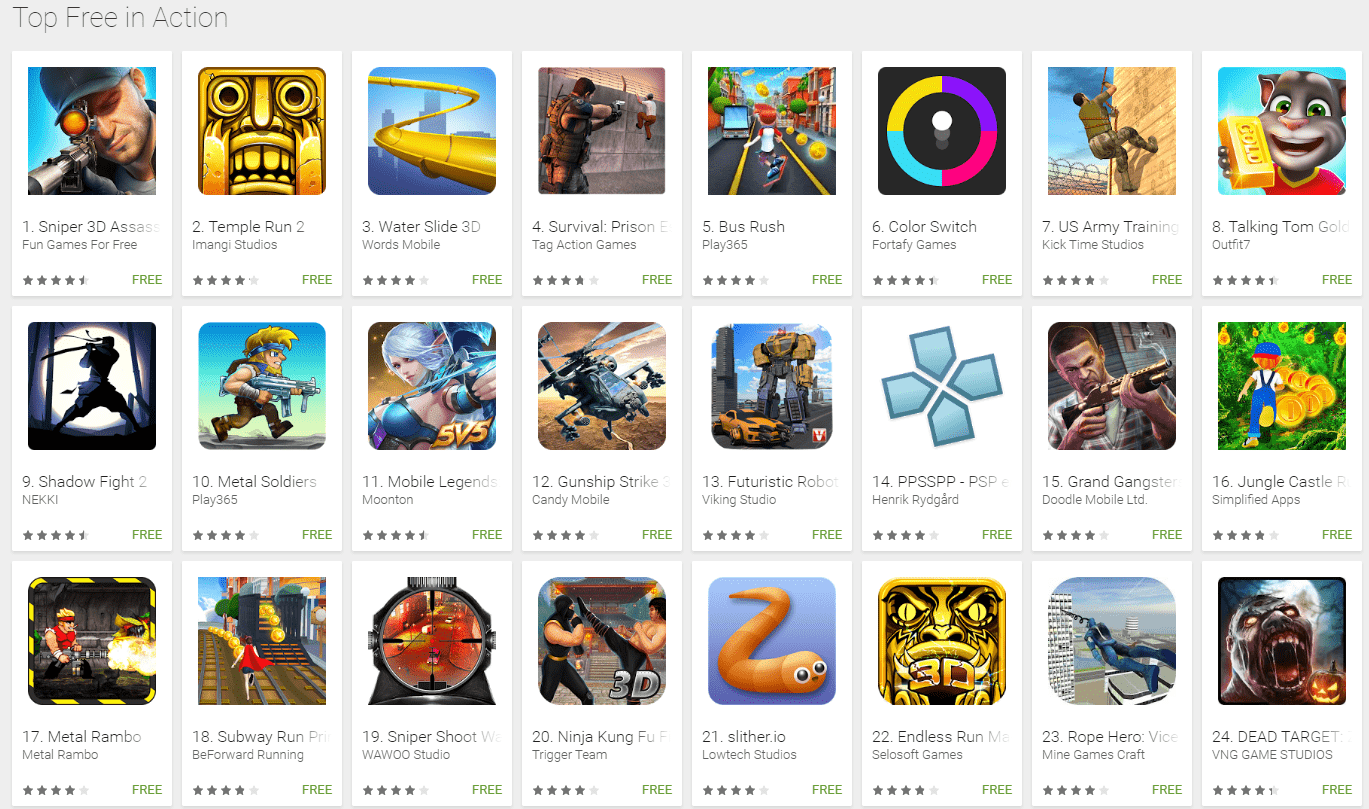Open the Lowtech Studios developer link
The width and height of the screenshot is (1369, 809).
(749, 755)
